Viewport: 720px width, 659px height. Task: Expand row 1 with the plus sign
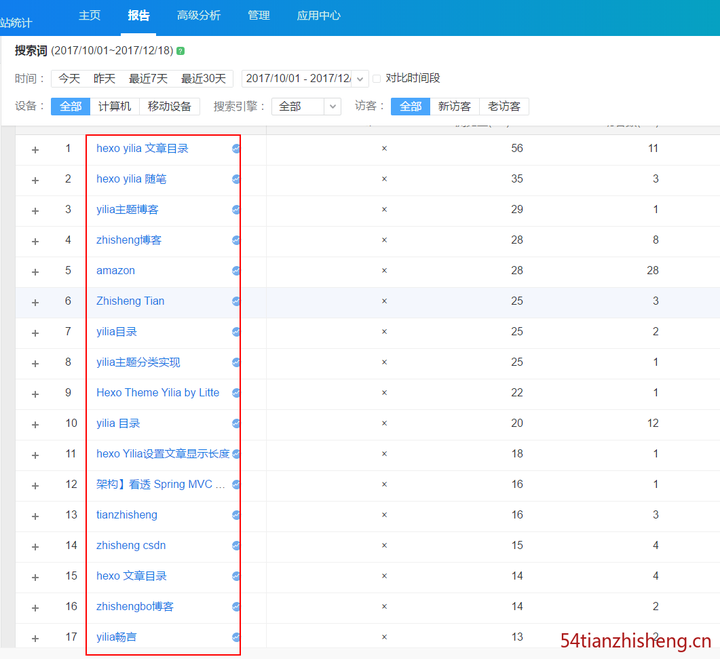35,150
